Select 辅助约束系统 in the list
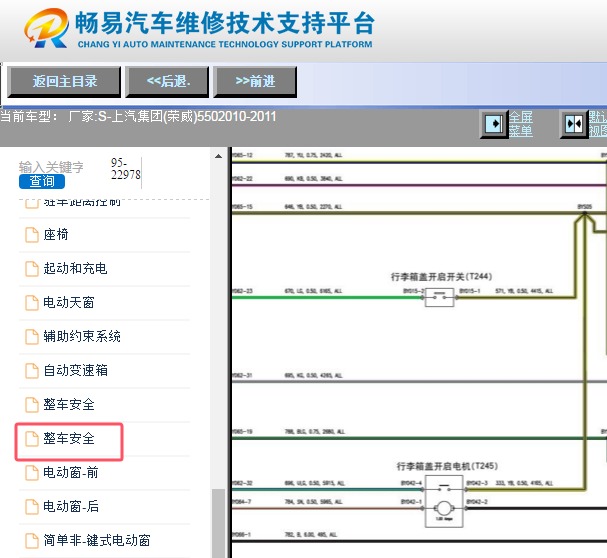607x558 pixels. tap(82, 336)
